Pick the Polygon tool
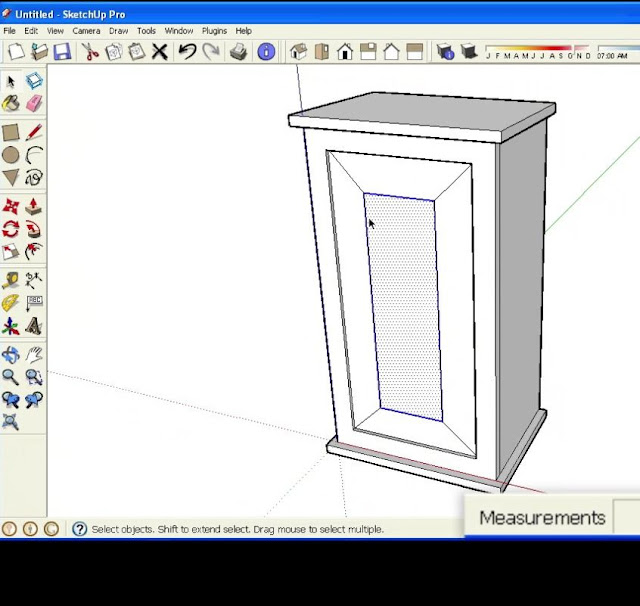640x606 pixels. coord(11,178)
